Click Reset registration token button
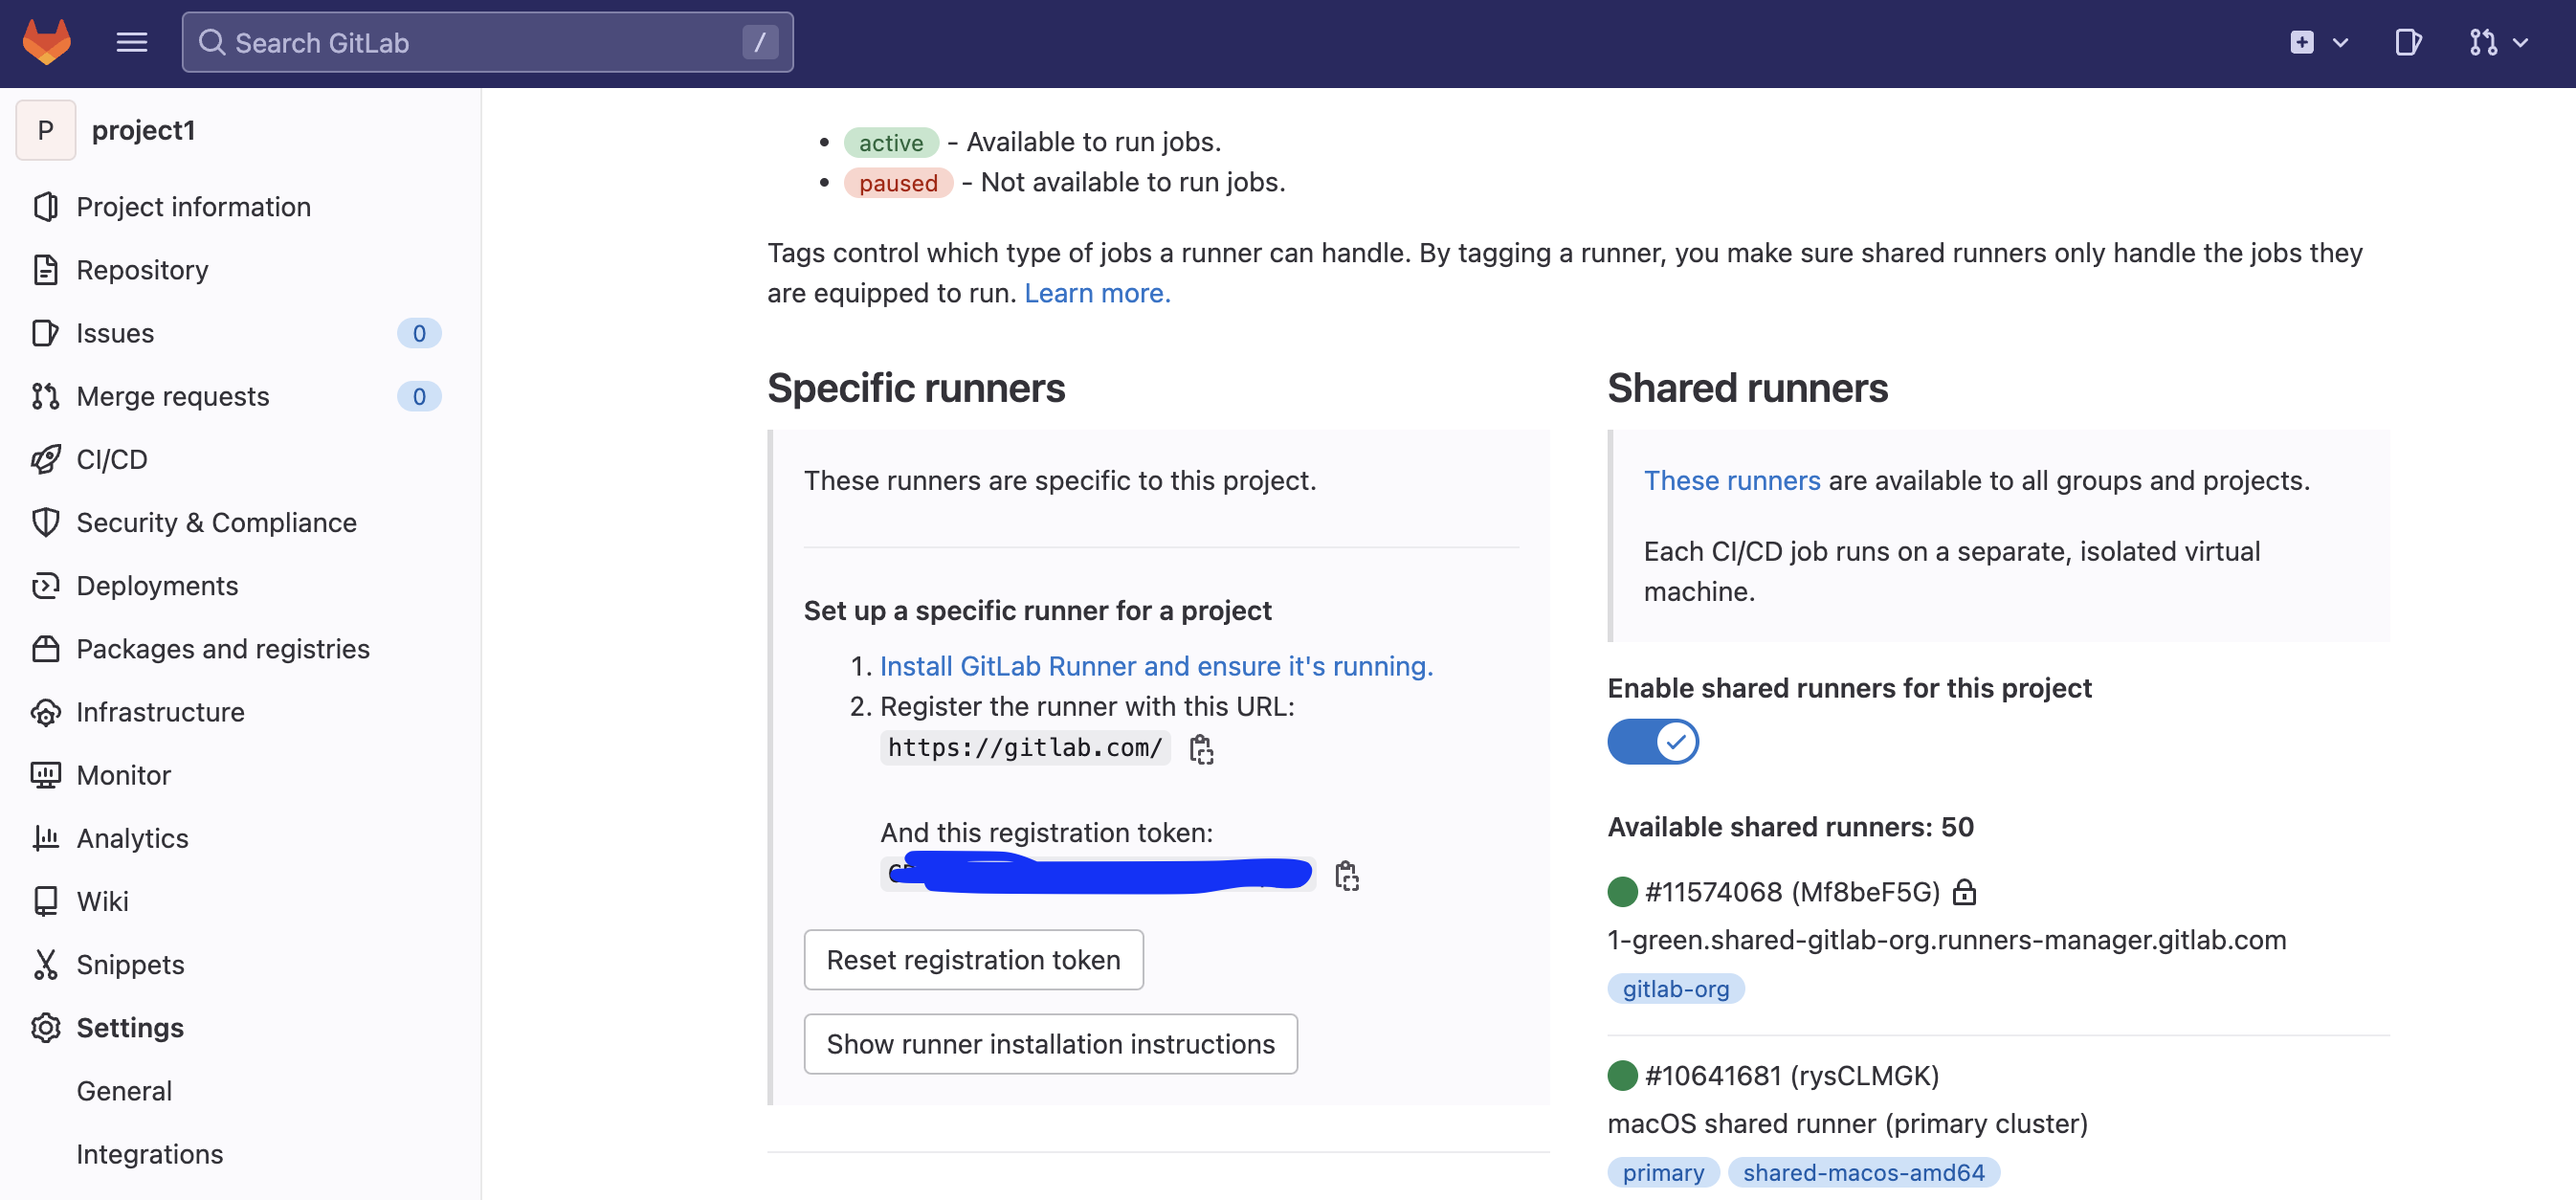 (974, 960)
